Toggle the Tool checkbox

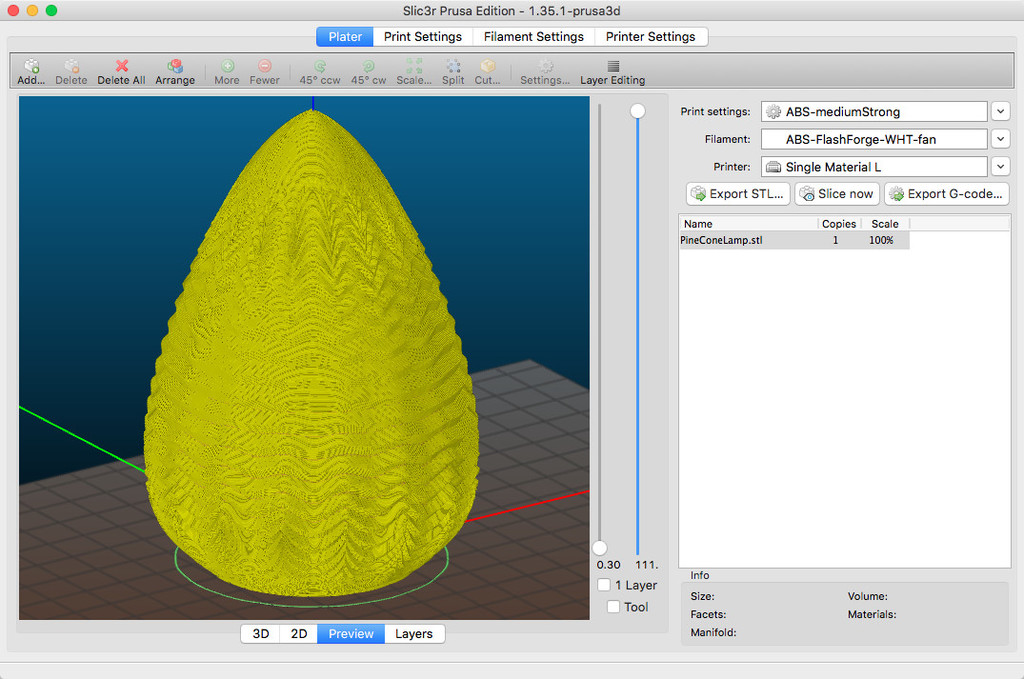(x=614, y=607)
